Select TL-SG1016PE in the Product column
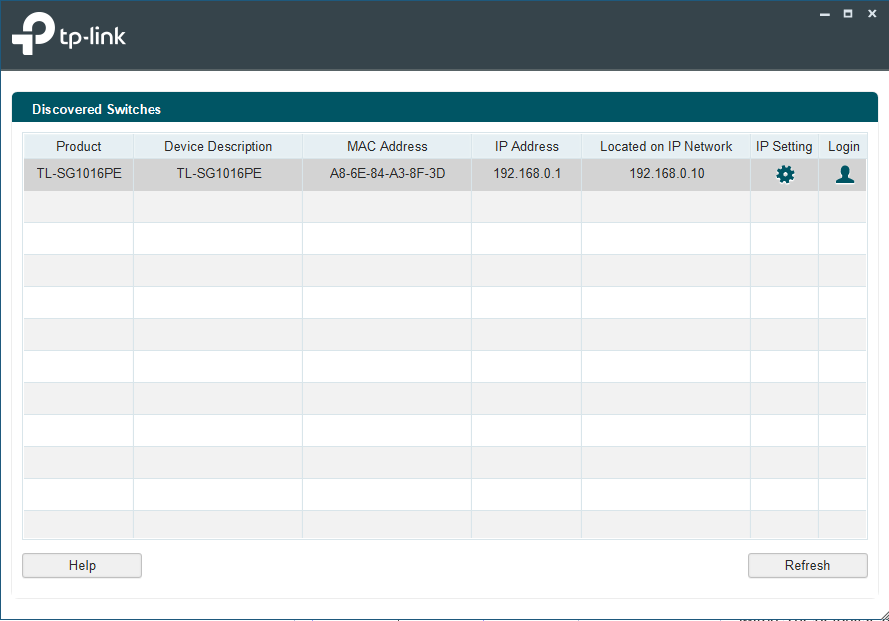This screenshot has height=621, width=889. (x=79, y=174)
